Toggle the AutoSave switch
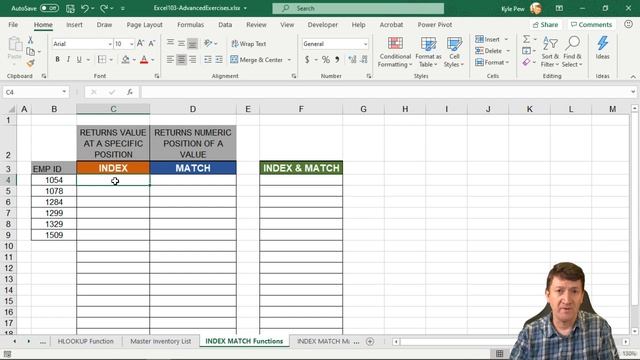640x360 pixels. [x=49, y=8]
